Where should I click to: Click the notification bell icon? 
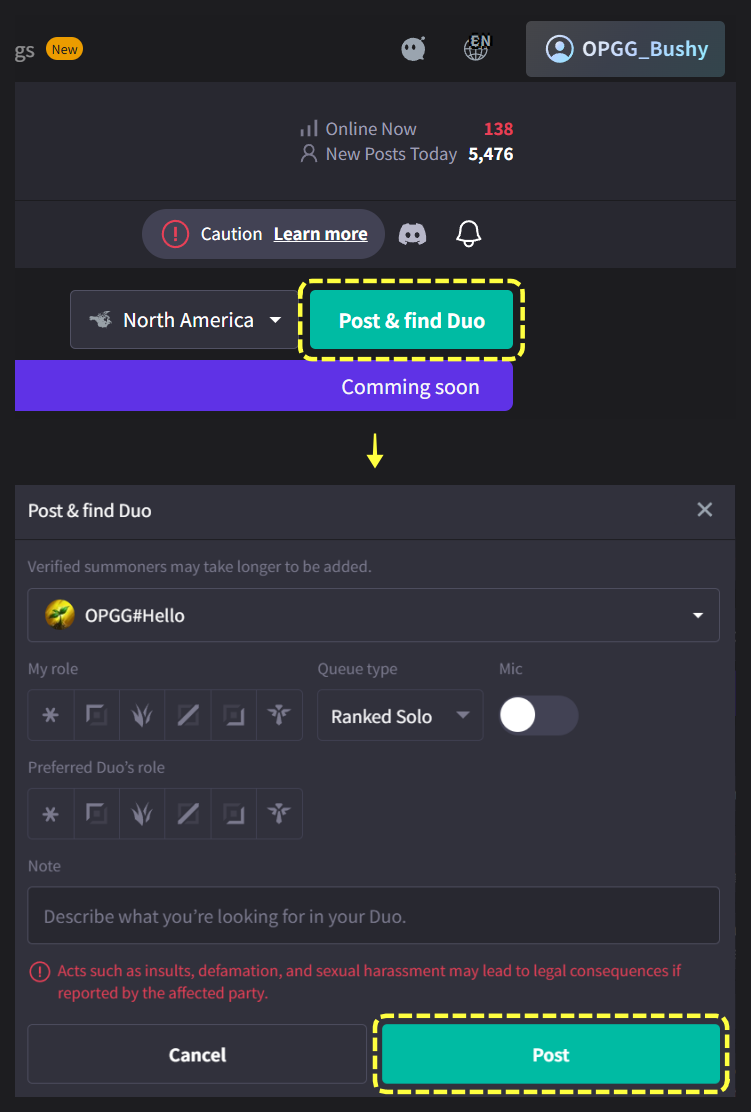468,234
